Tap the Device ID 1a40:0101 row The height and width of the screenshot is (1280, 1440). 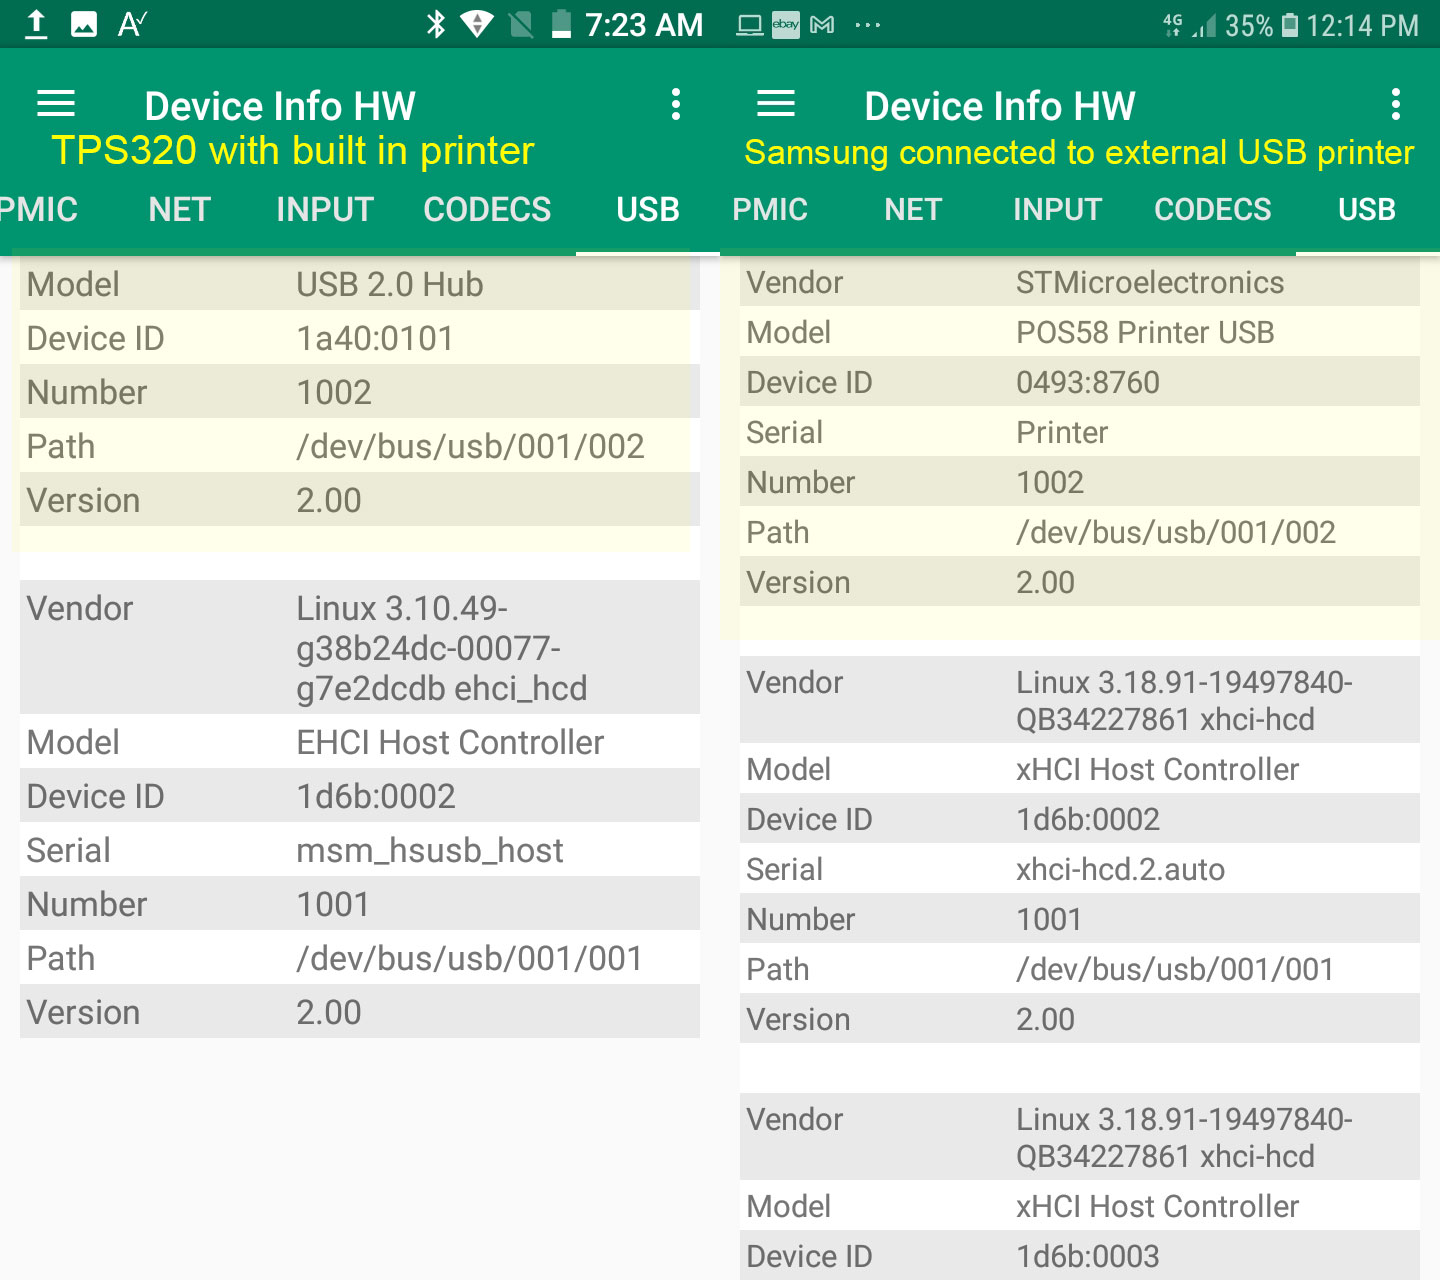360,338
